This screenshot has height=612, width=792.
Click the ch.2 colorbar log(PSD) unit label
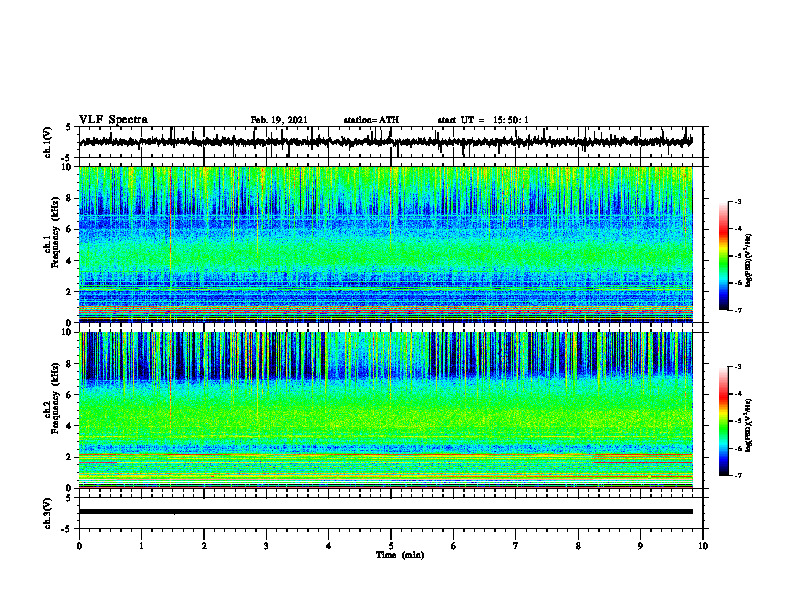pyautogui.click(x=749, y=425)
